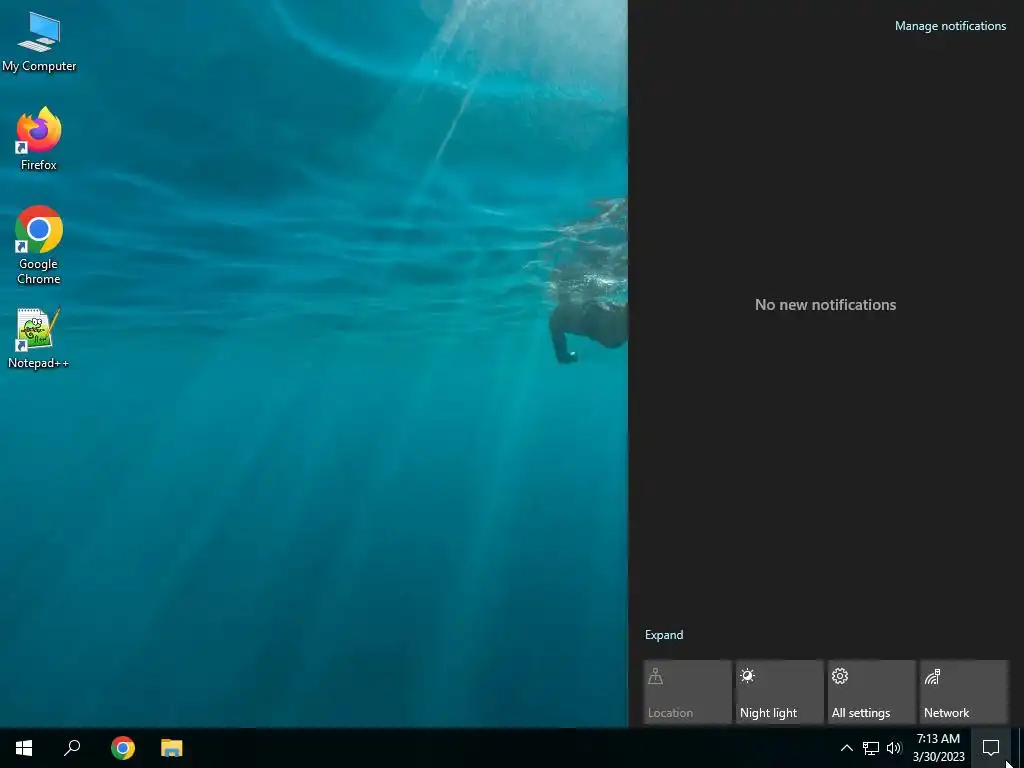Screen dimensions: 1024x768
Task: Close Action Center via notification icon
Action: tap(991, 748)
